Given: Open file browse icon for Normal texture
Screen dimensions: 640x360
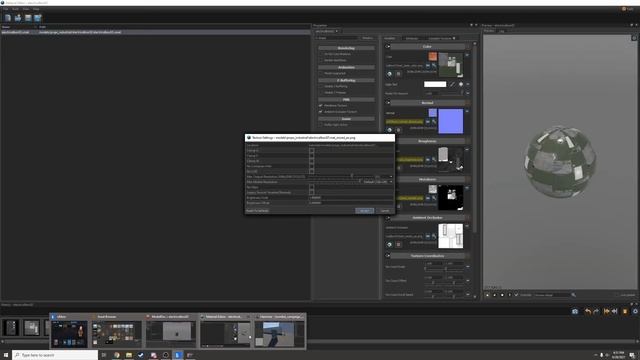Looking at the screenshot, I should coord(428,121).
